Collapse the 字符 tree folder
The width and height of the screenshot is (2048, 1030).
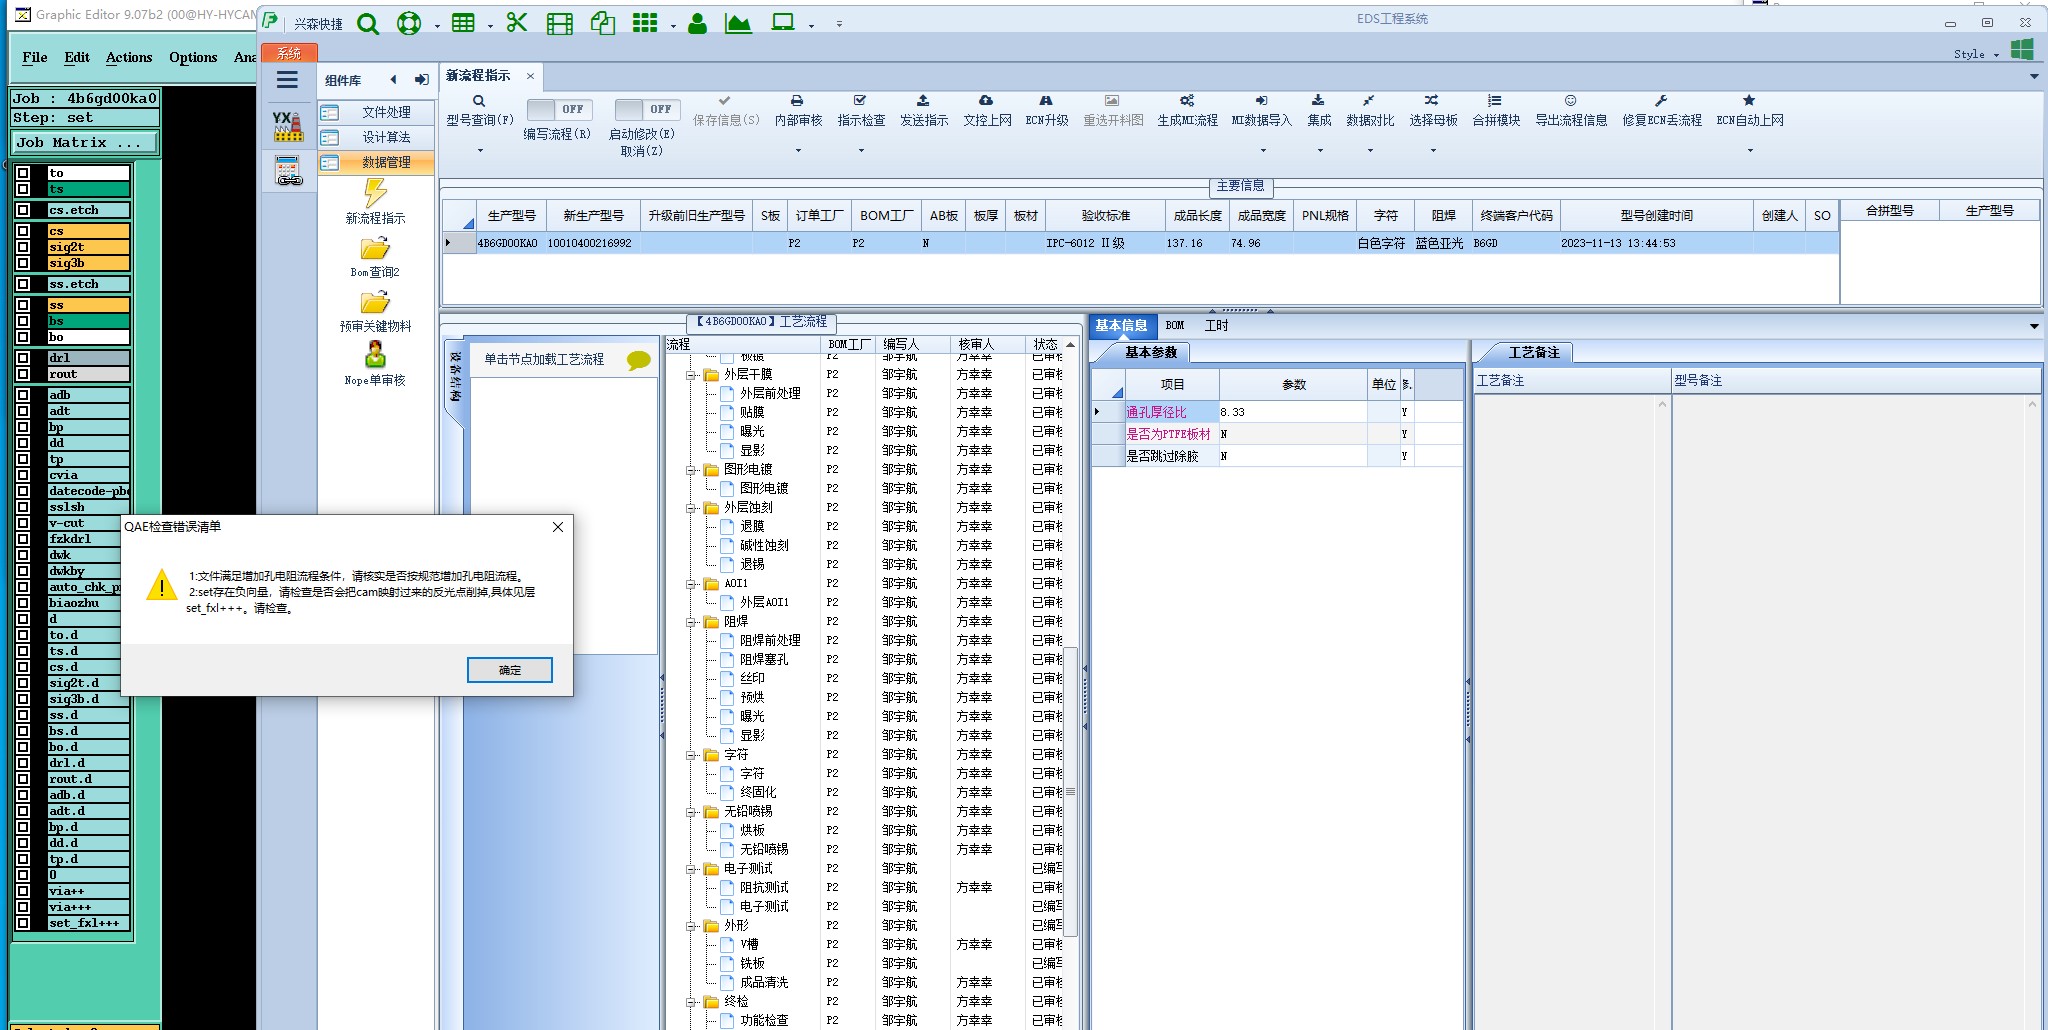[690, 755]
